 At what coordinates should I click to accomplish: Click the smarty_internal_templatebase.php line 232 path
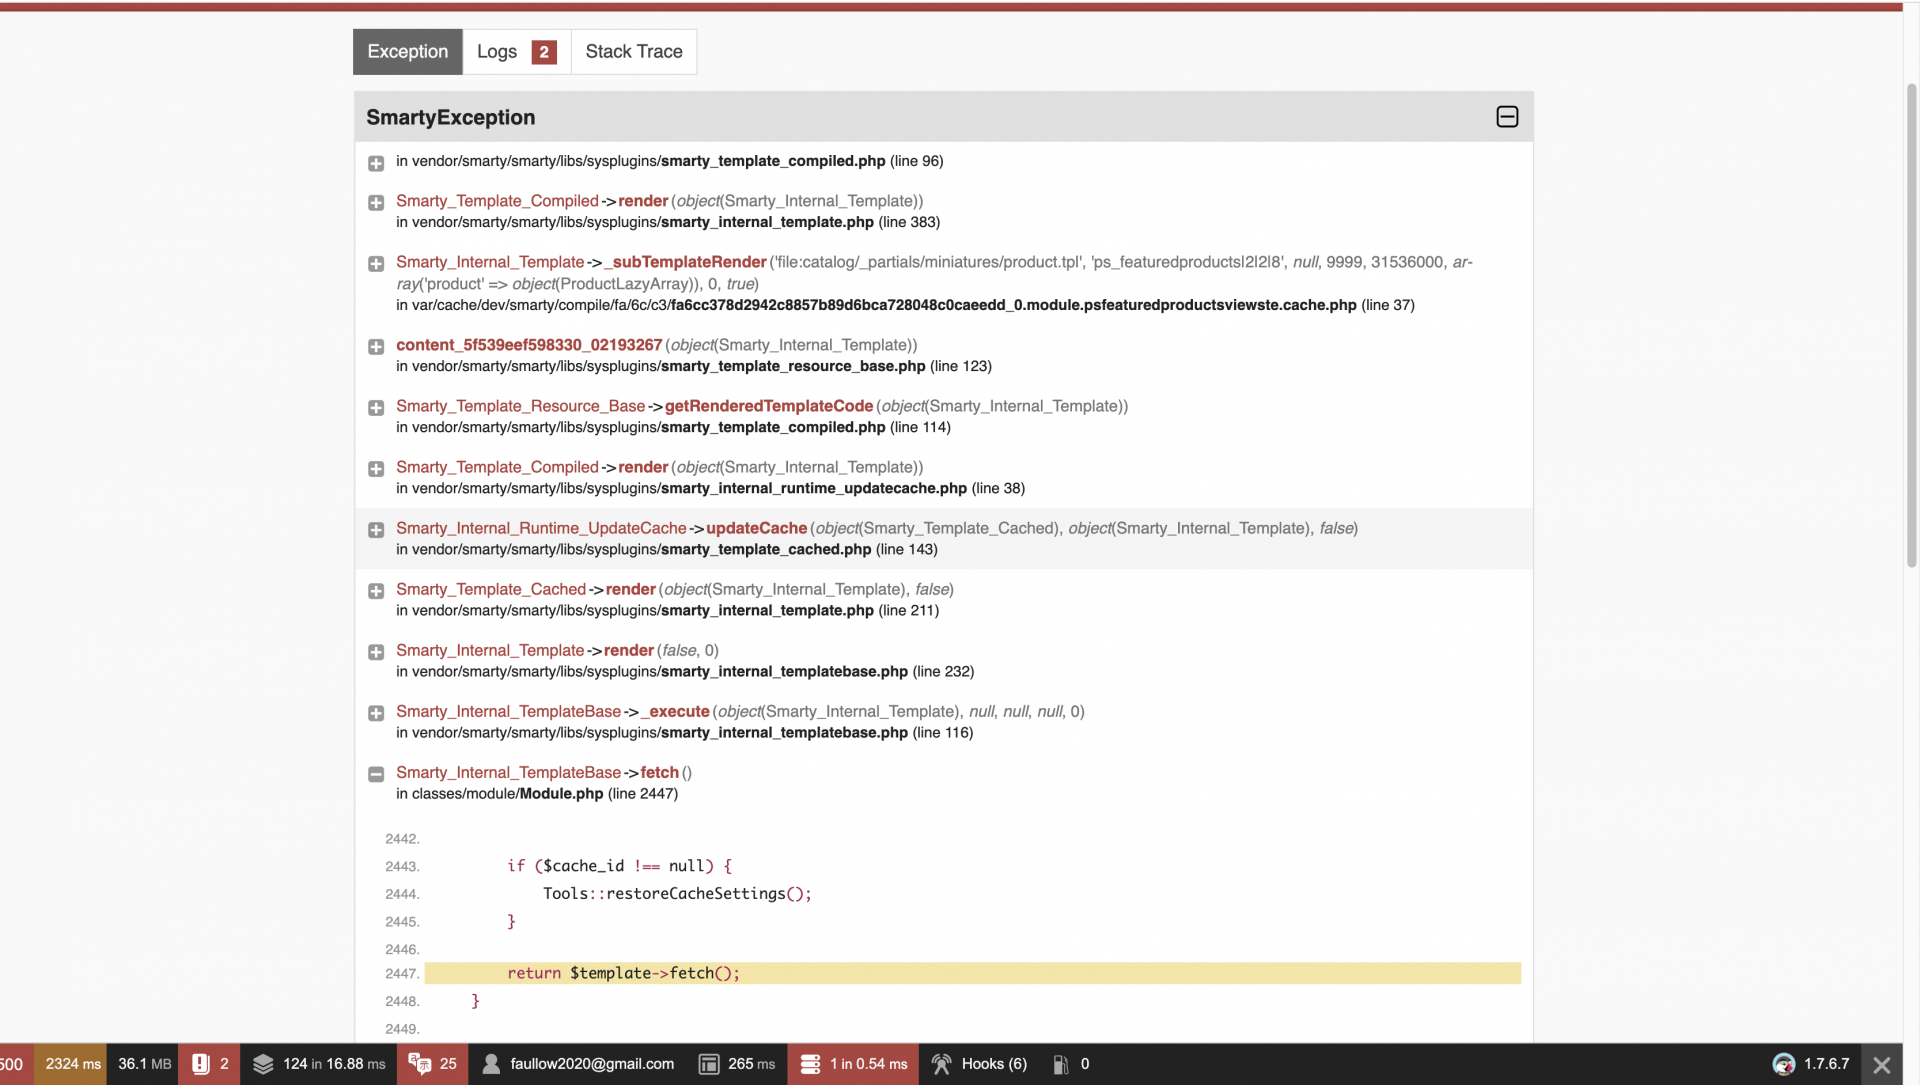660,672
